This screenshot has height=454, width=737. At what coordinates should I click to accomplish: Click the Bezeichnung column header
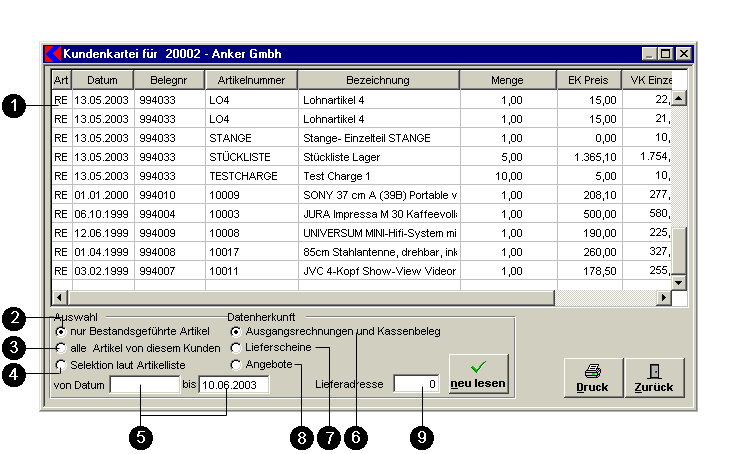[x=378, y=79]
